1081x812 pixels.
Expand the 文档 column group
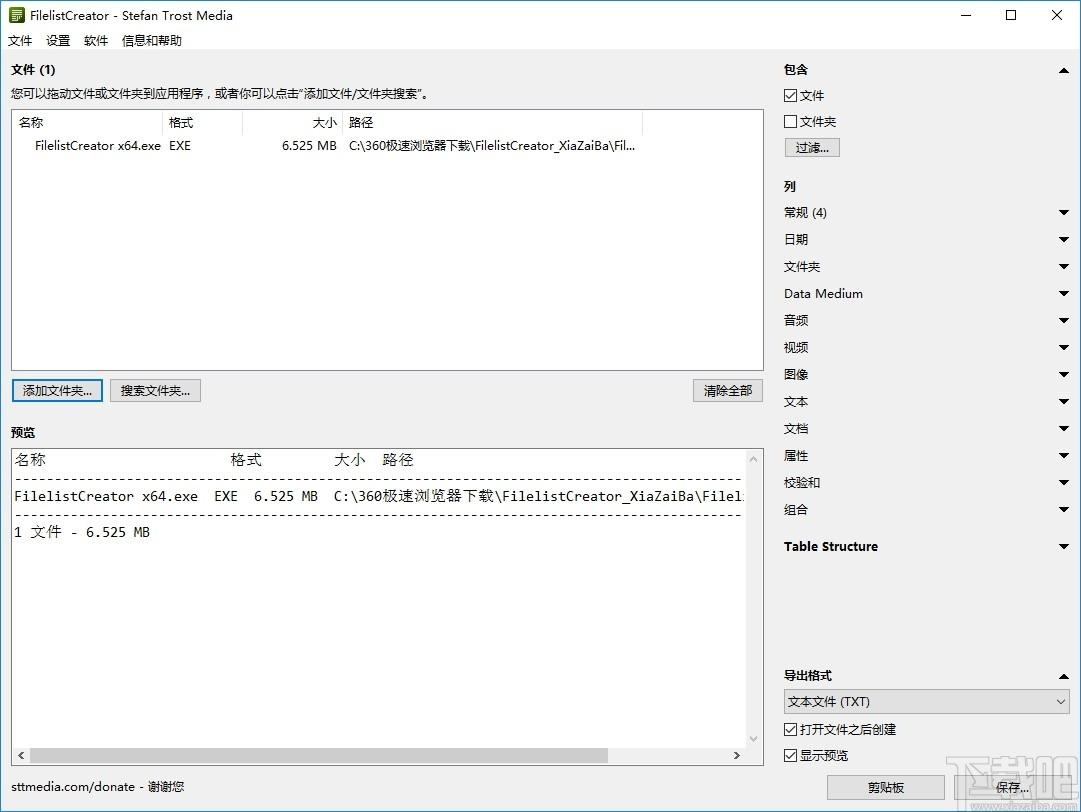(x=1064, y=429)
